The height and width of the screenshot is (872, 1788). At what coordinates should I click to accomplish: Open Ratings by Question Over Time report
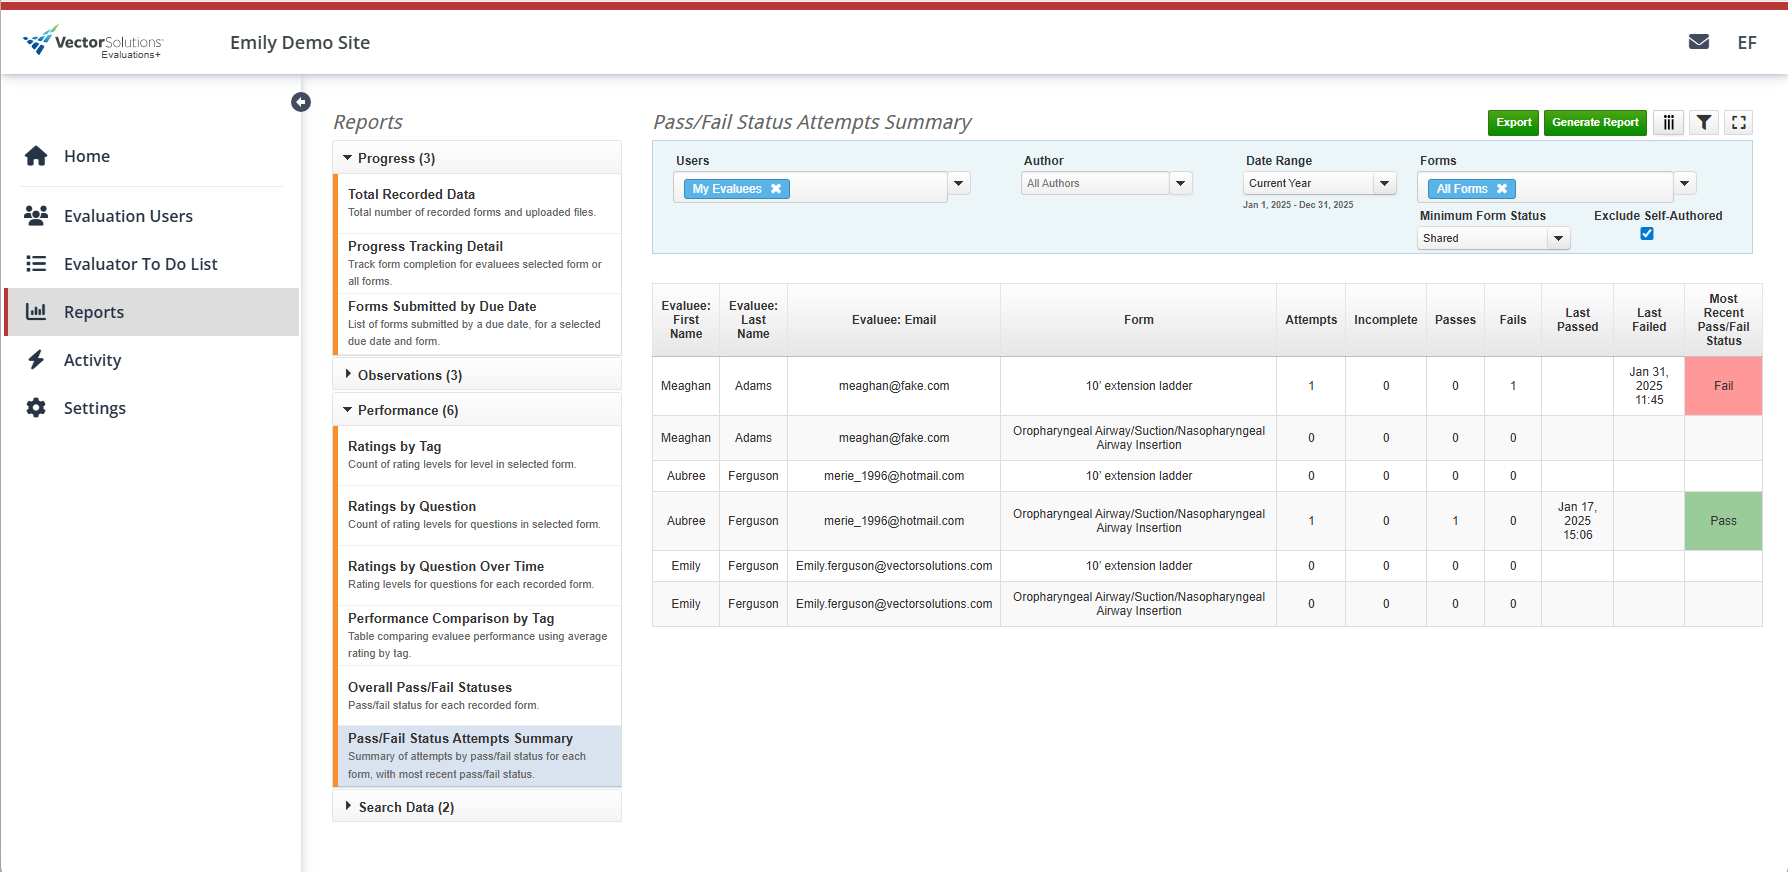click(x=478, y=575)
